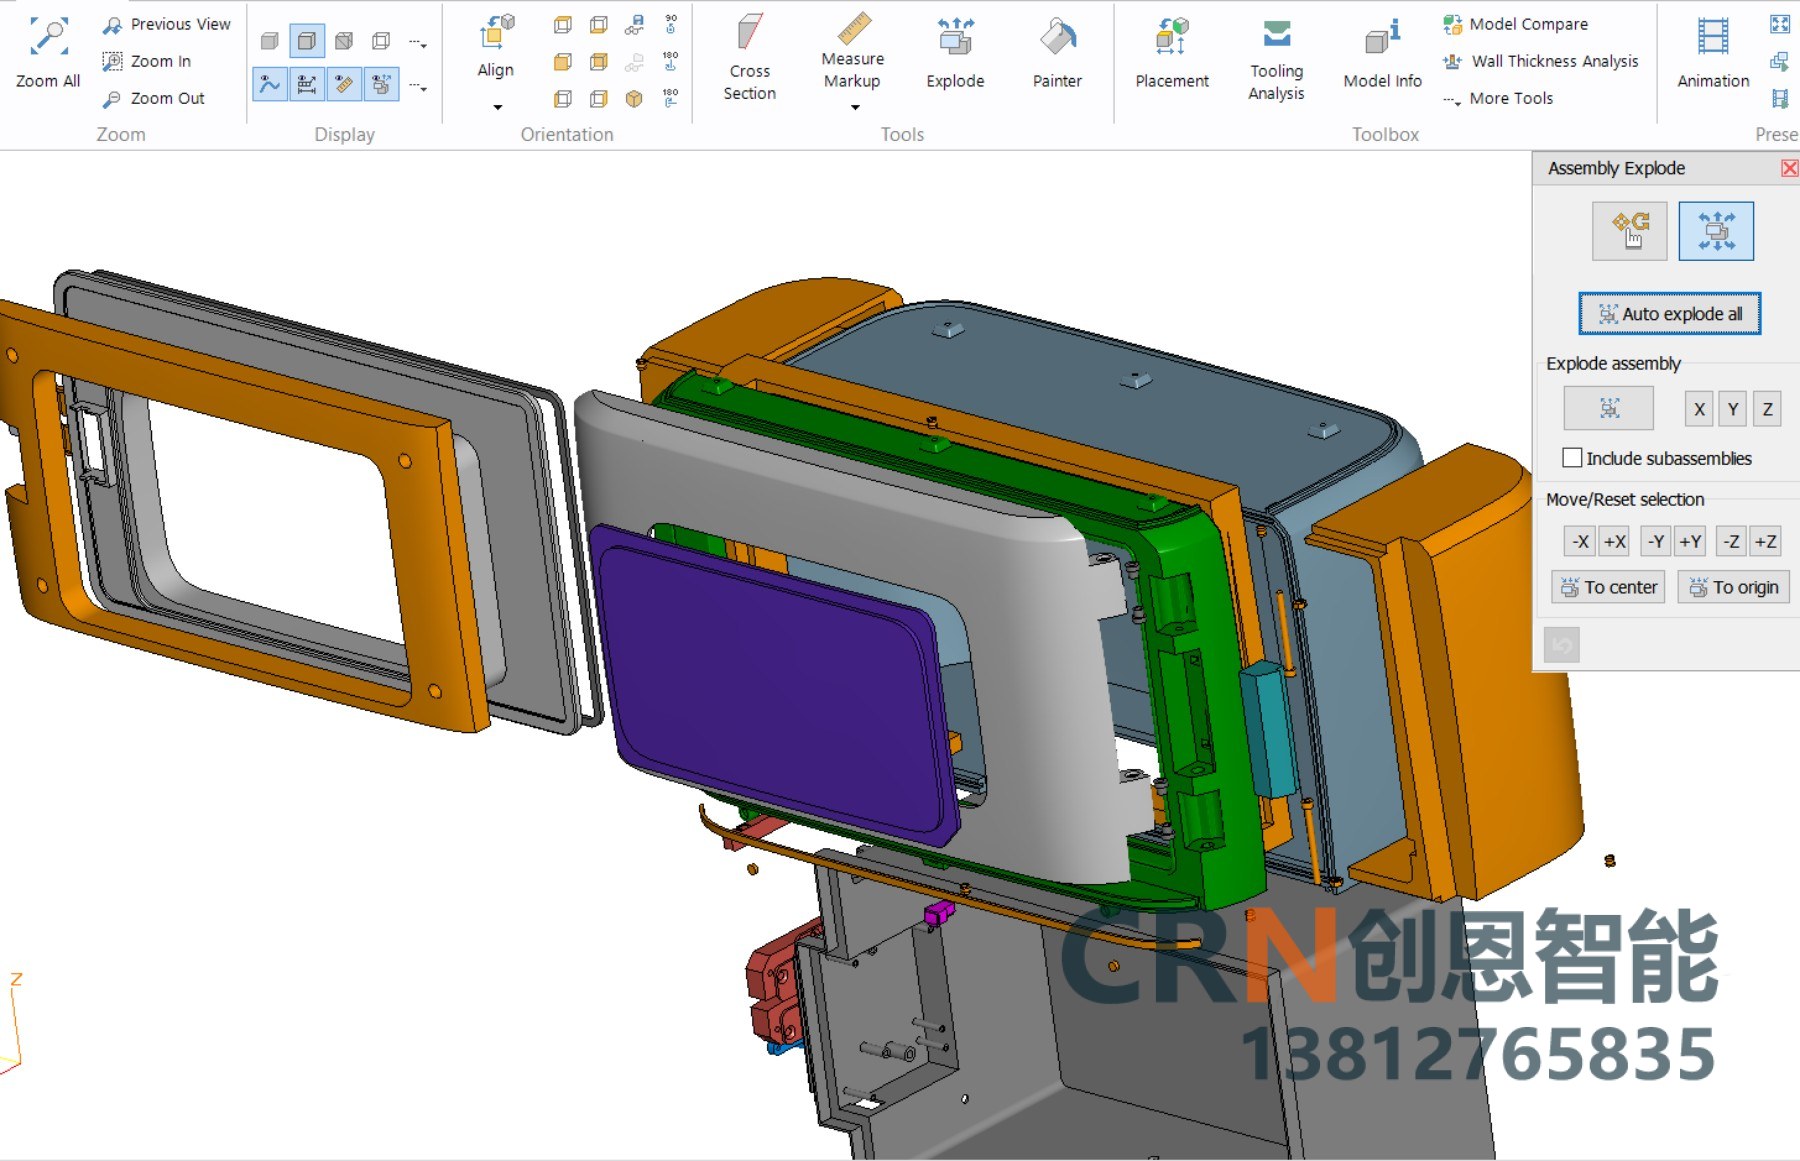Expand the Measure Markup dropdown arrow
This screenshot has height=1161, width=1800.
pyautogui.click(x=855, y=107)
